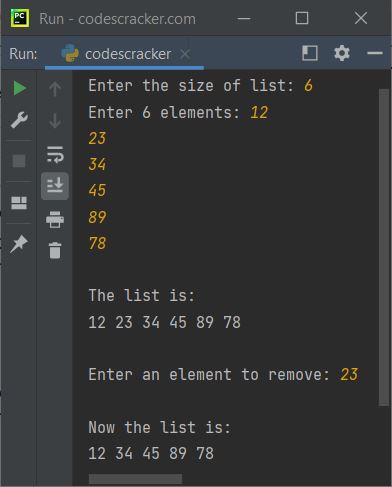The image size is (392, 487).
Task: Click the vertical console scrollbar
Action: click(x=384, y=247)
